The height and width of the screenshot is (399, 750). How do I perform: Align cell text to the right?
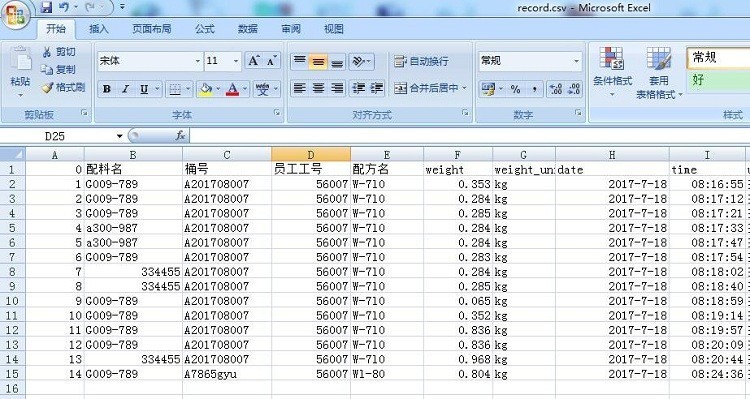pyautogui.click(x=337, y=88)
